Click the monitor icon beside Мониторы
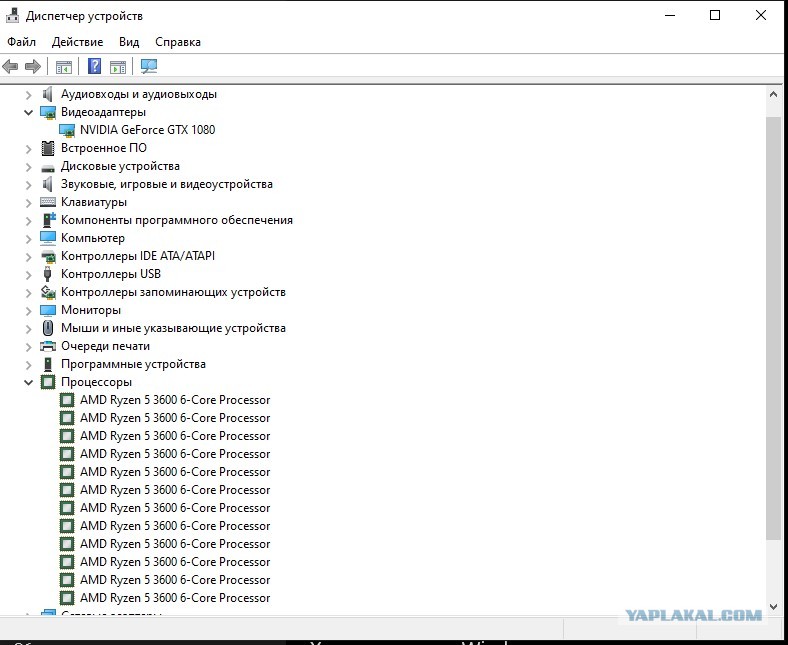 click(48, 310)
